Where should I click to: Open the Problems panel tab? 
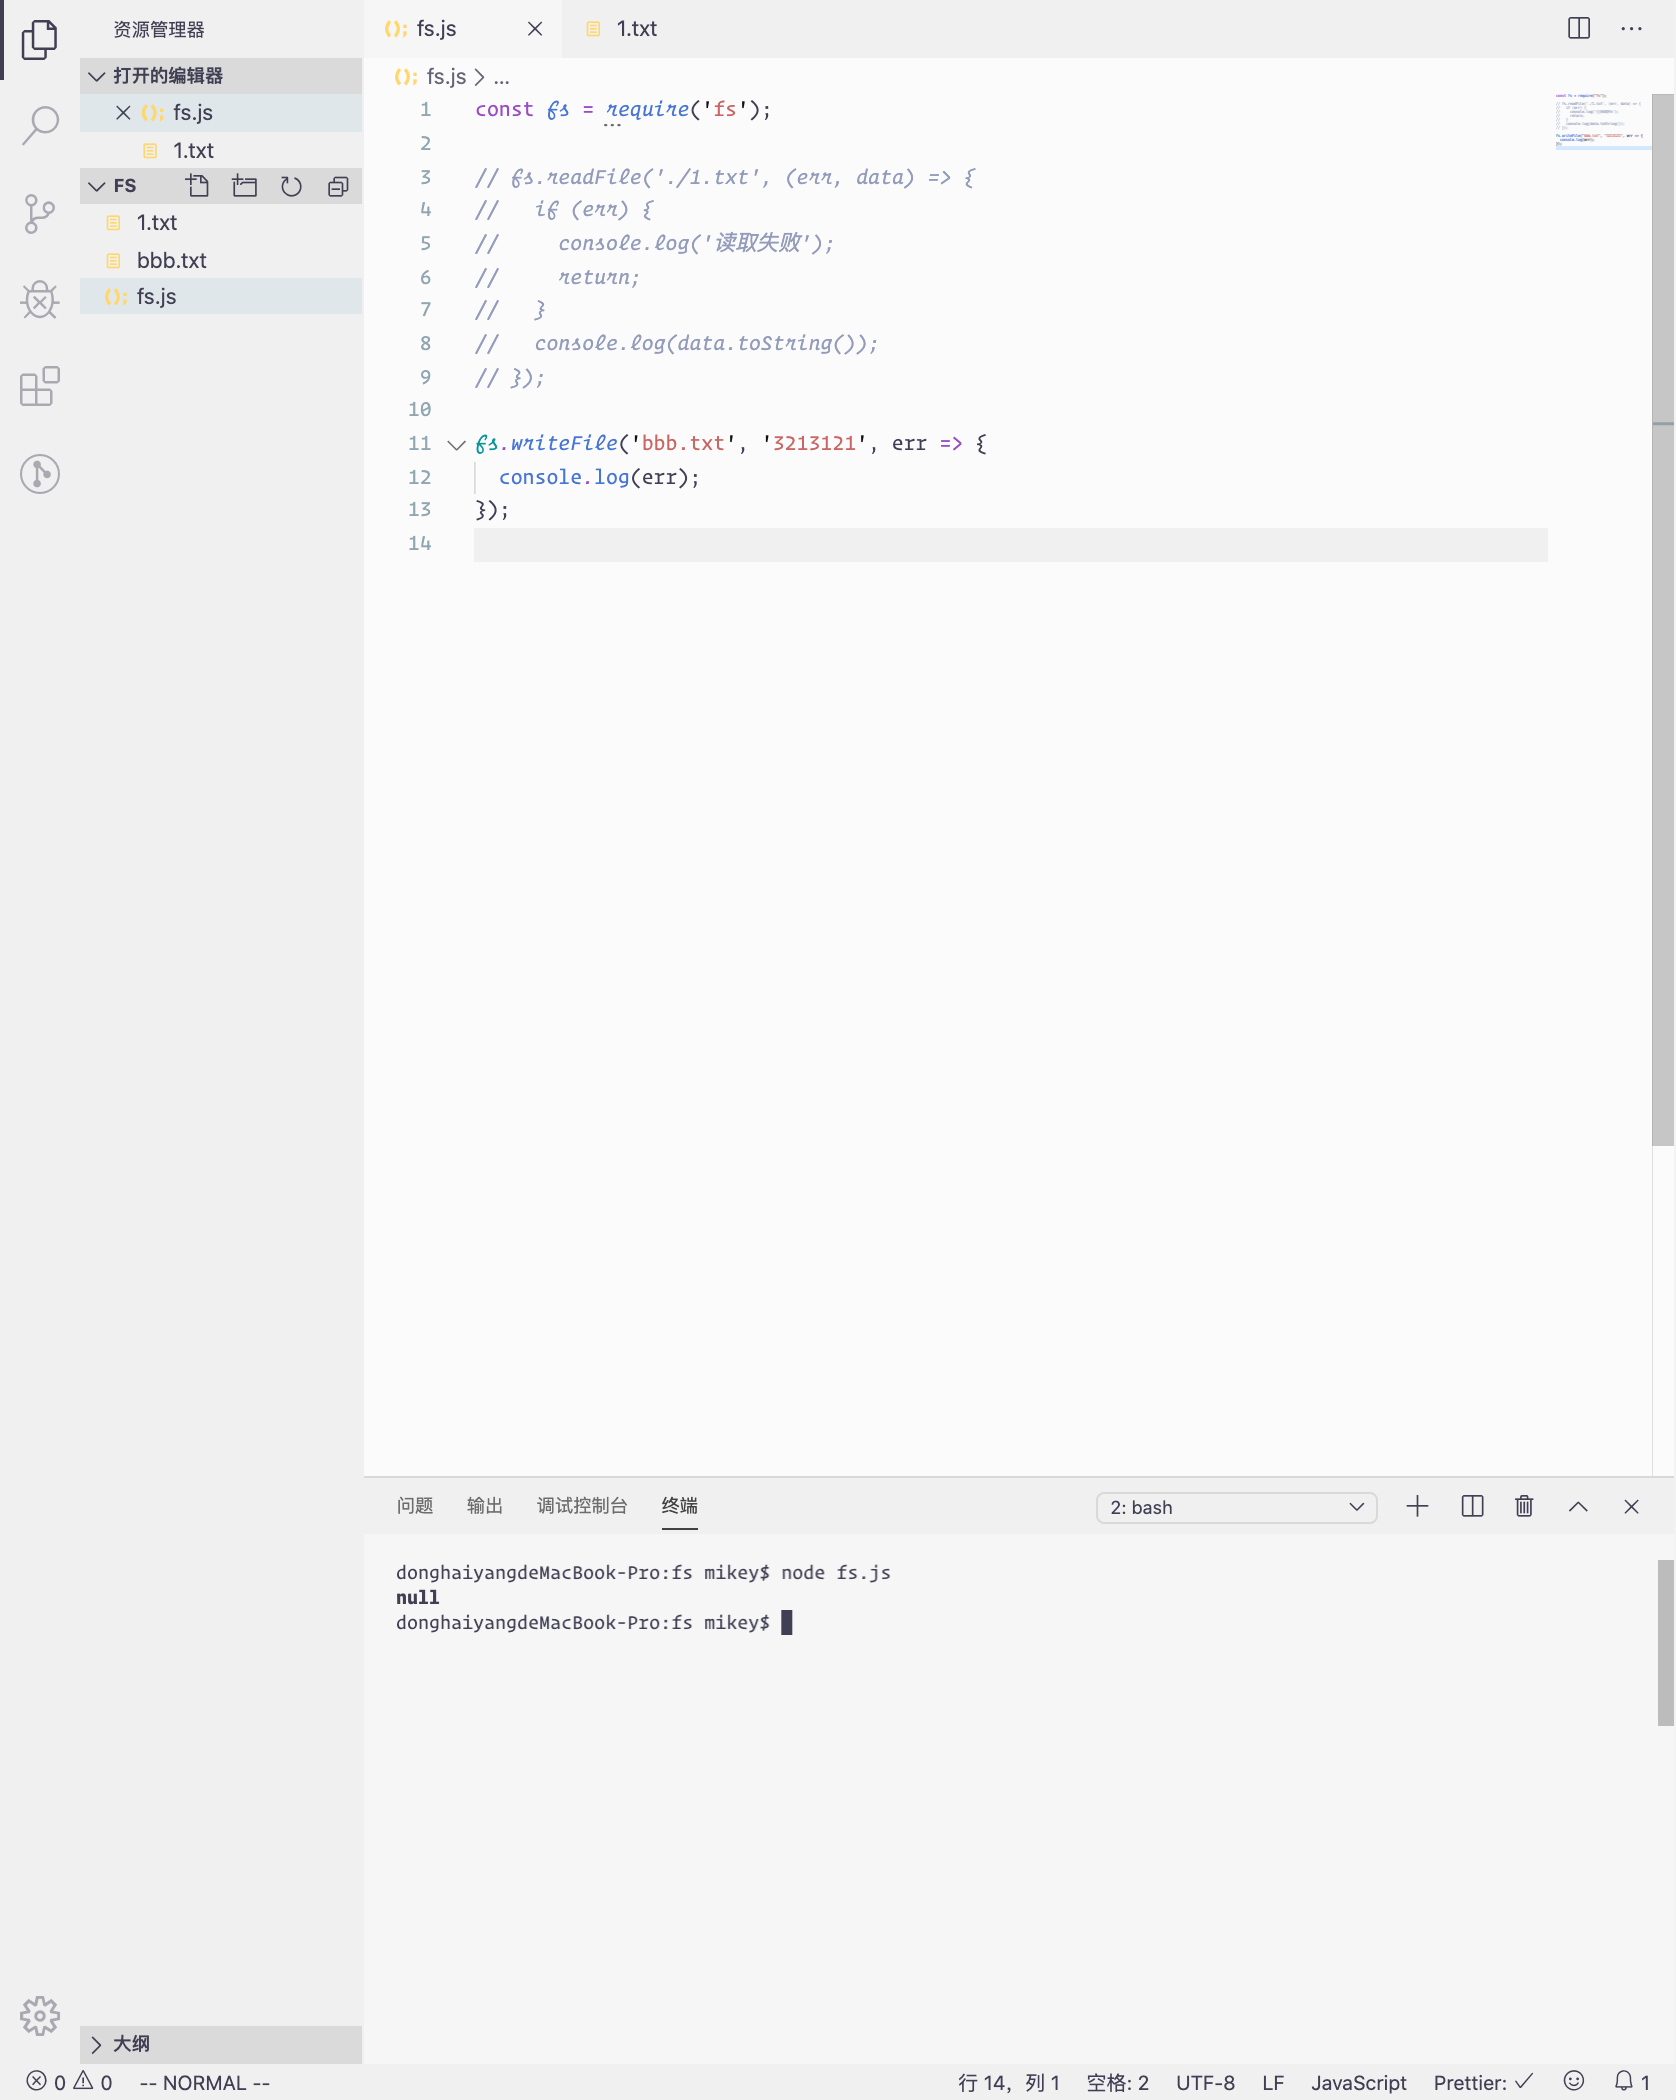click(414, 1505)
